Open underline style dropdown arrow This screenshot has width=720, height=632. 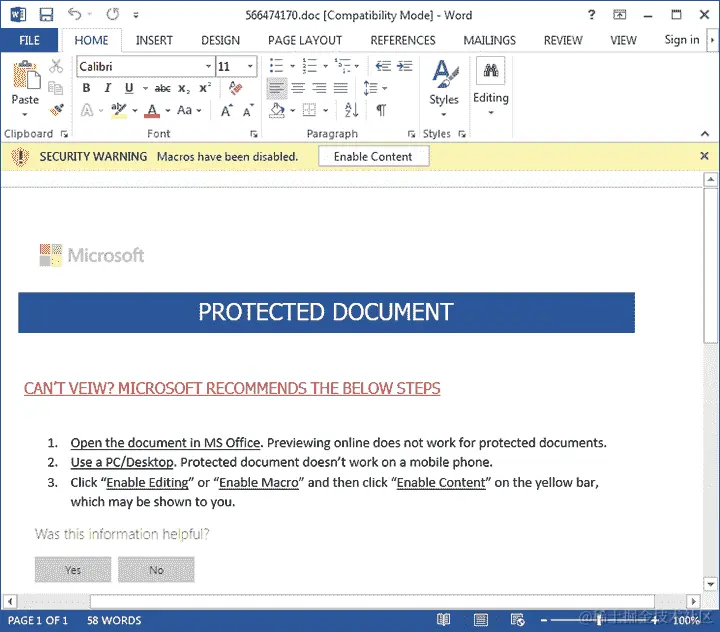click(x=146, y=88)
